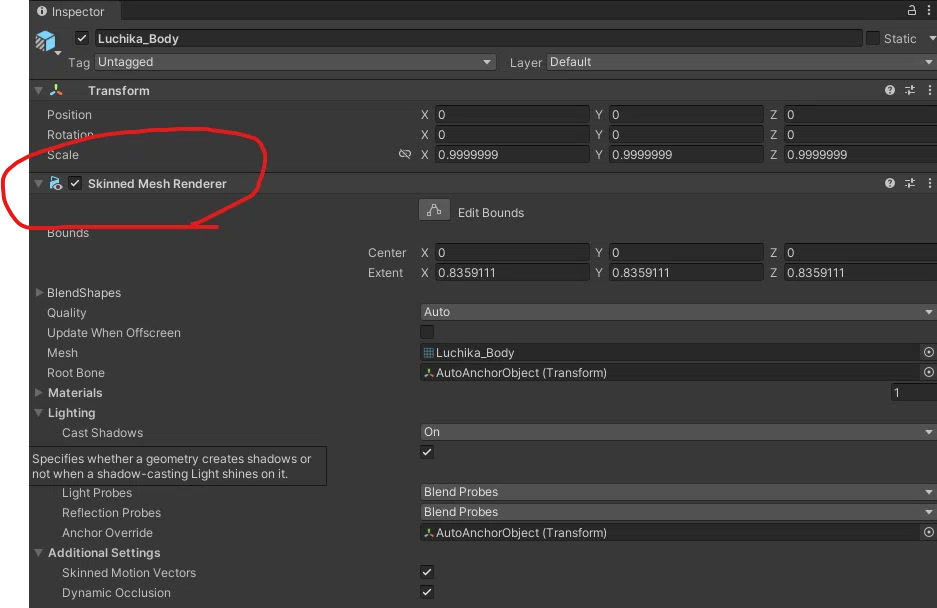
Task: Toggle the Scale constrain proportions link icon
Action: (405, 154)
